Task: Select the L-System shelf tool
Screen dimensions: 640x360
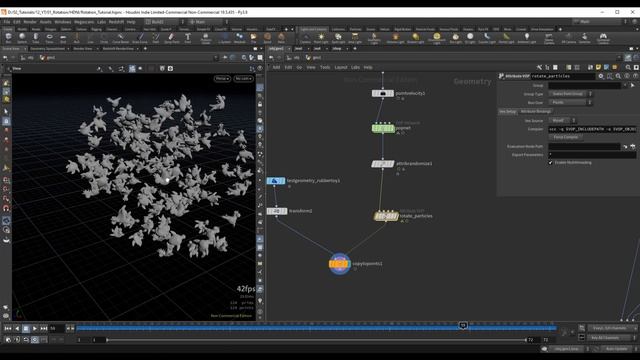Action: tap(224, 38)
